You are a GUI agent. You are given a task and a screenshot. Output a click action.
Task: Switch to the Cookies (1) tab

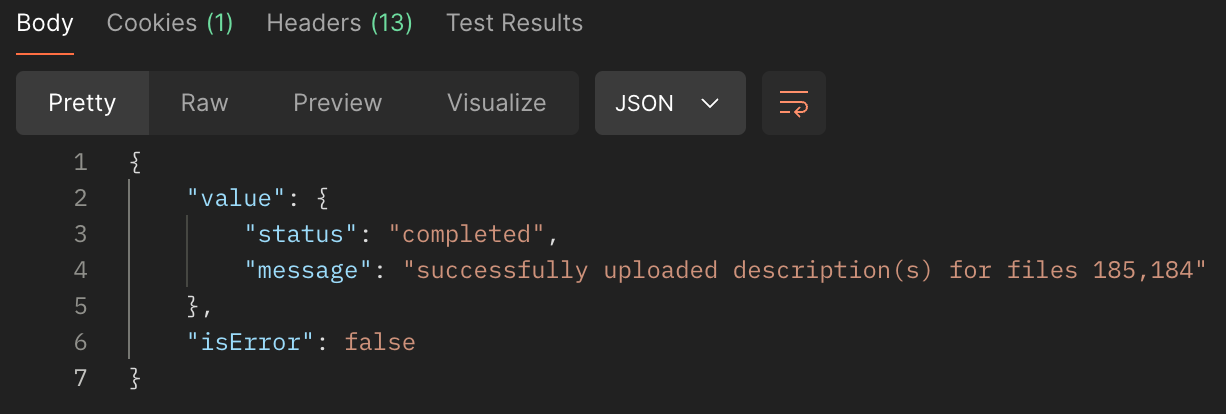[170, 23]
